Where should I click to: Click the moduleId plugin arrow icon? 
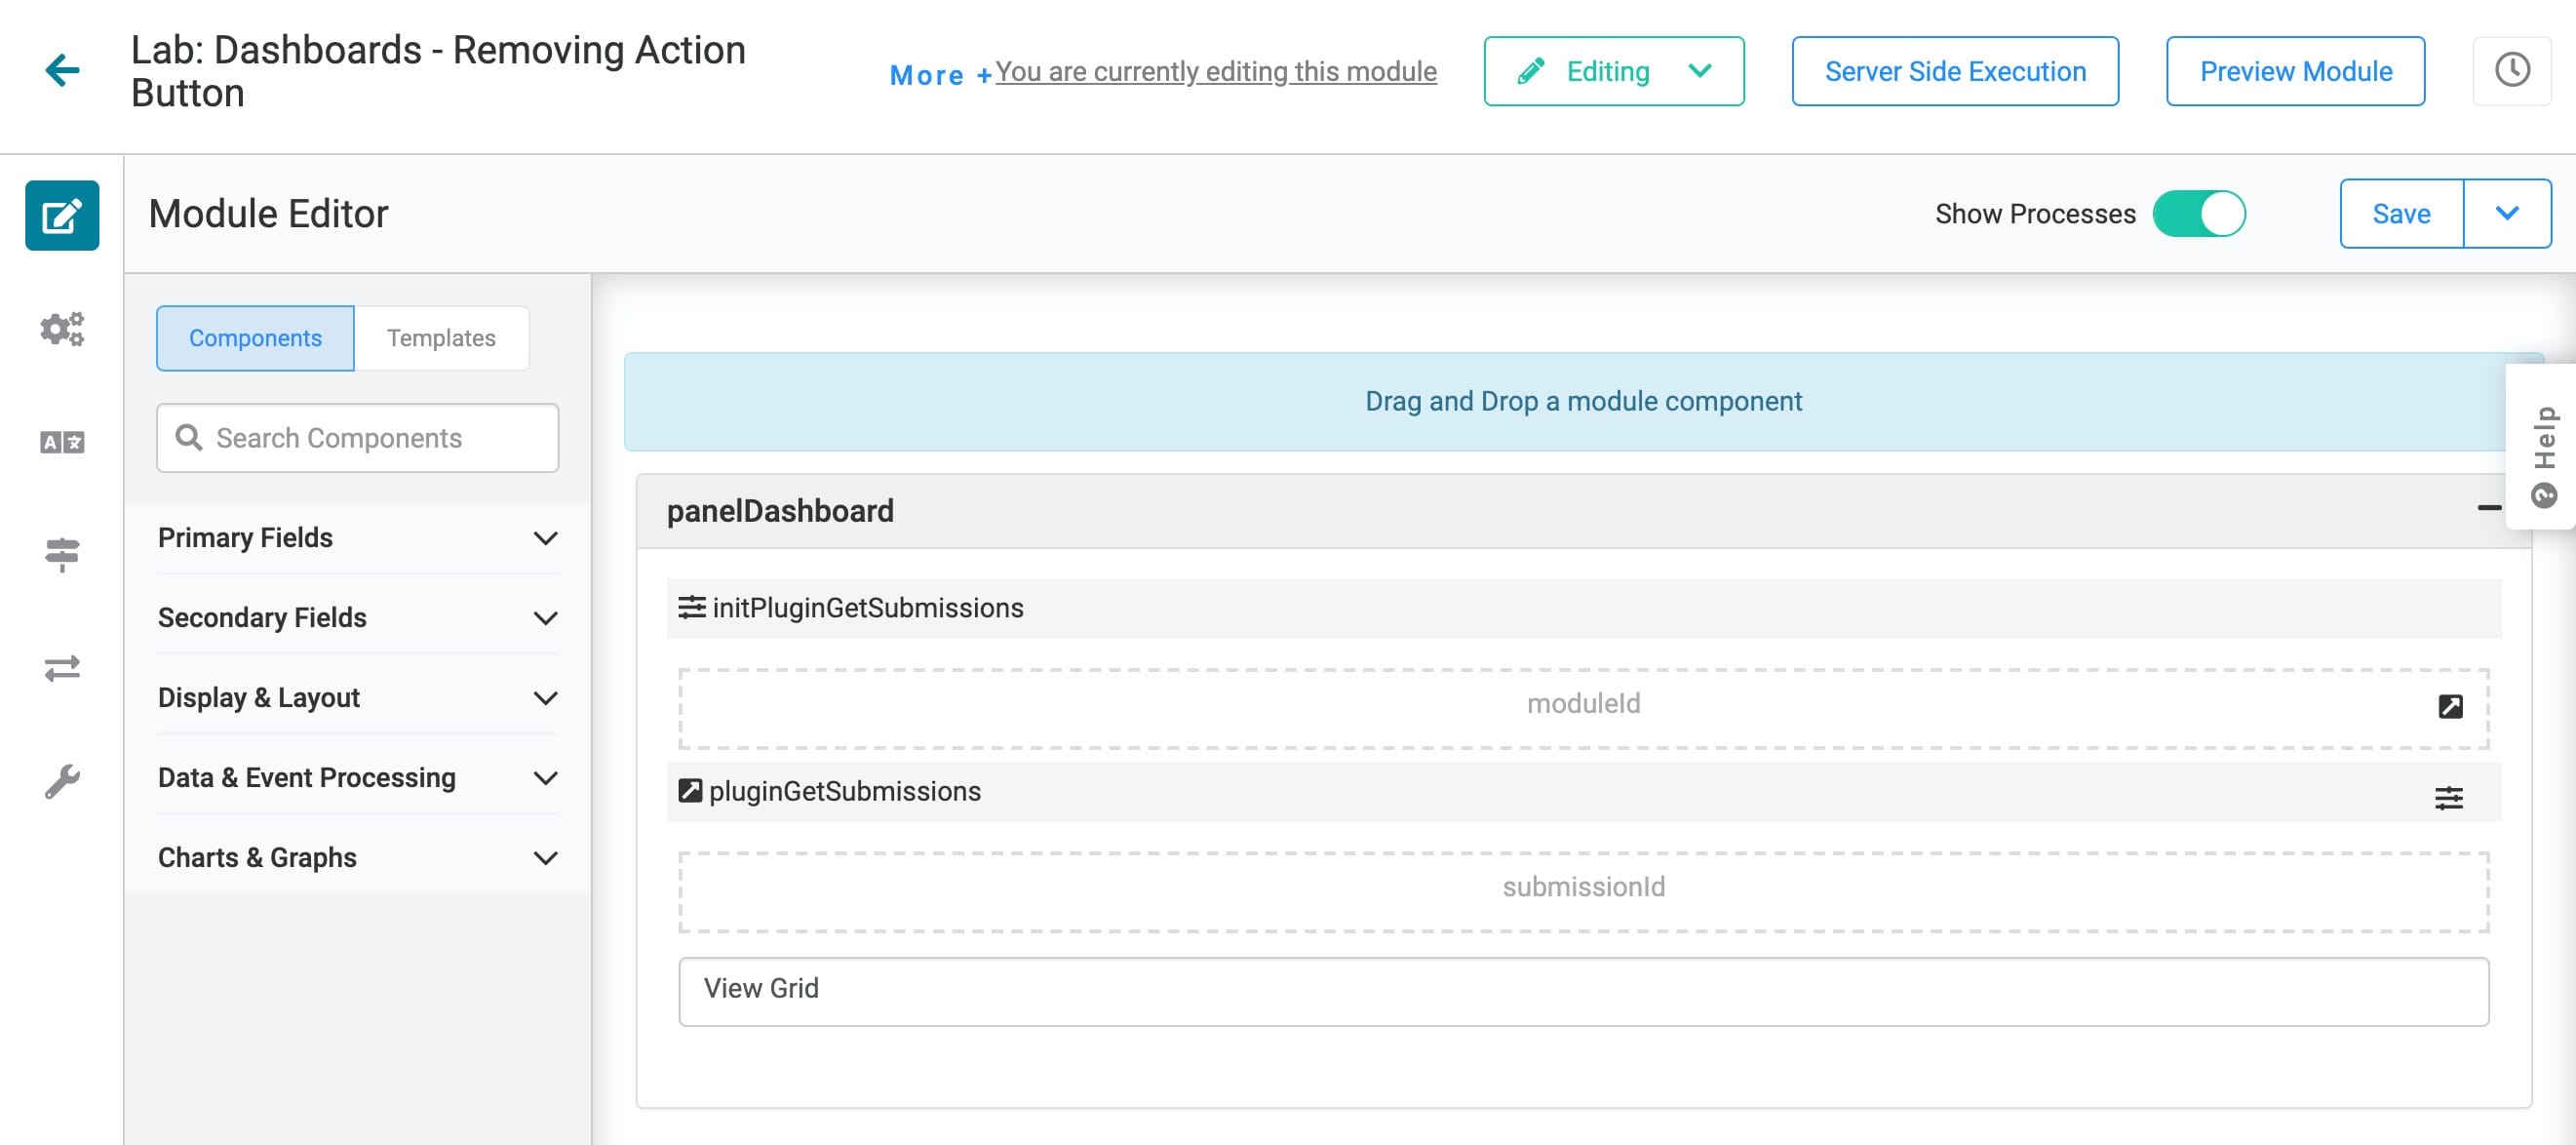(2450, 706)
